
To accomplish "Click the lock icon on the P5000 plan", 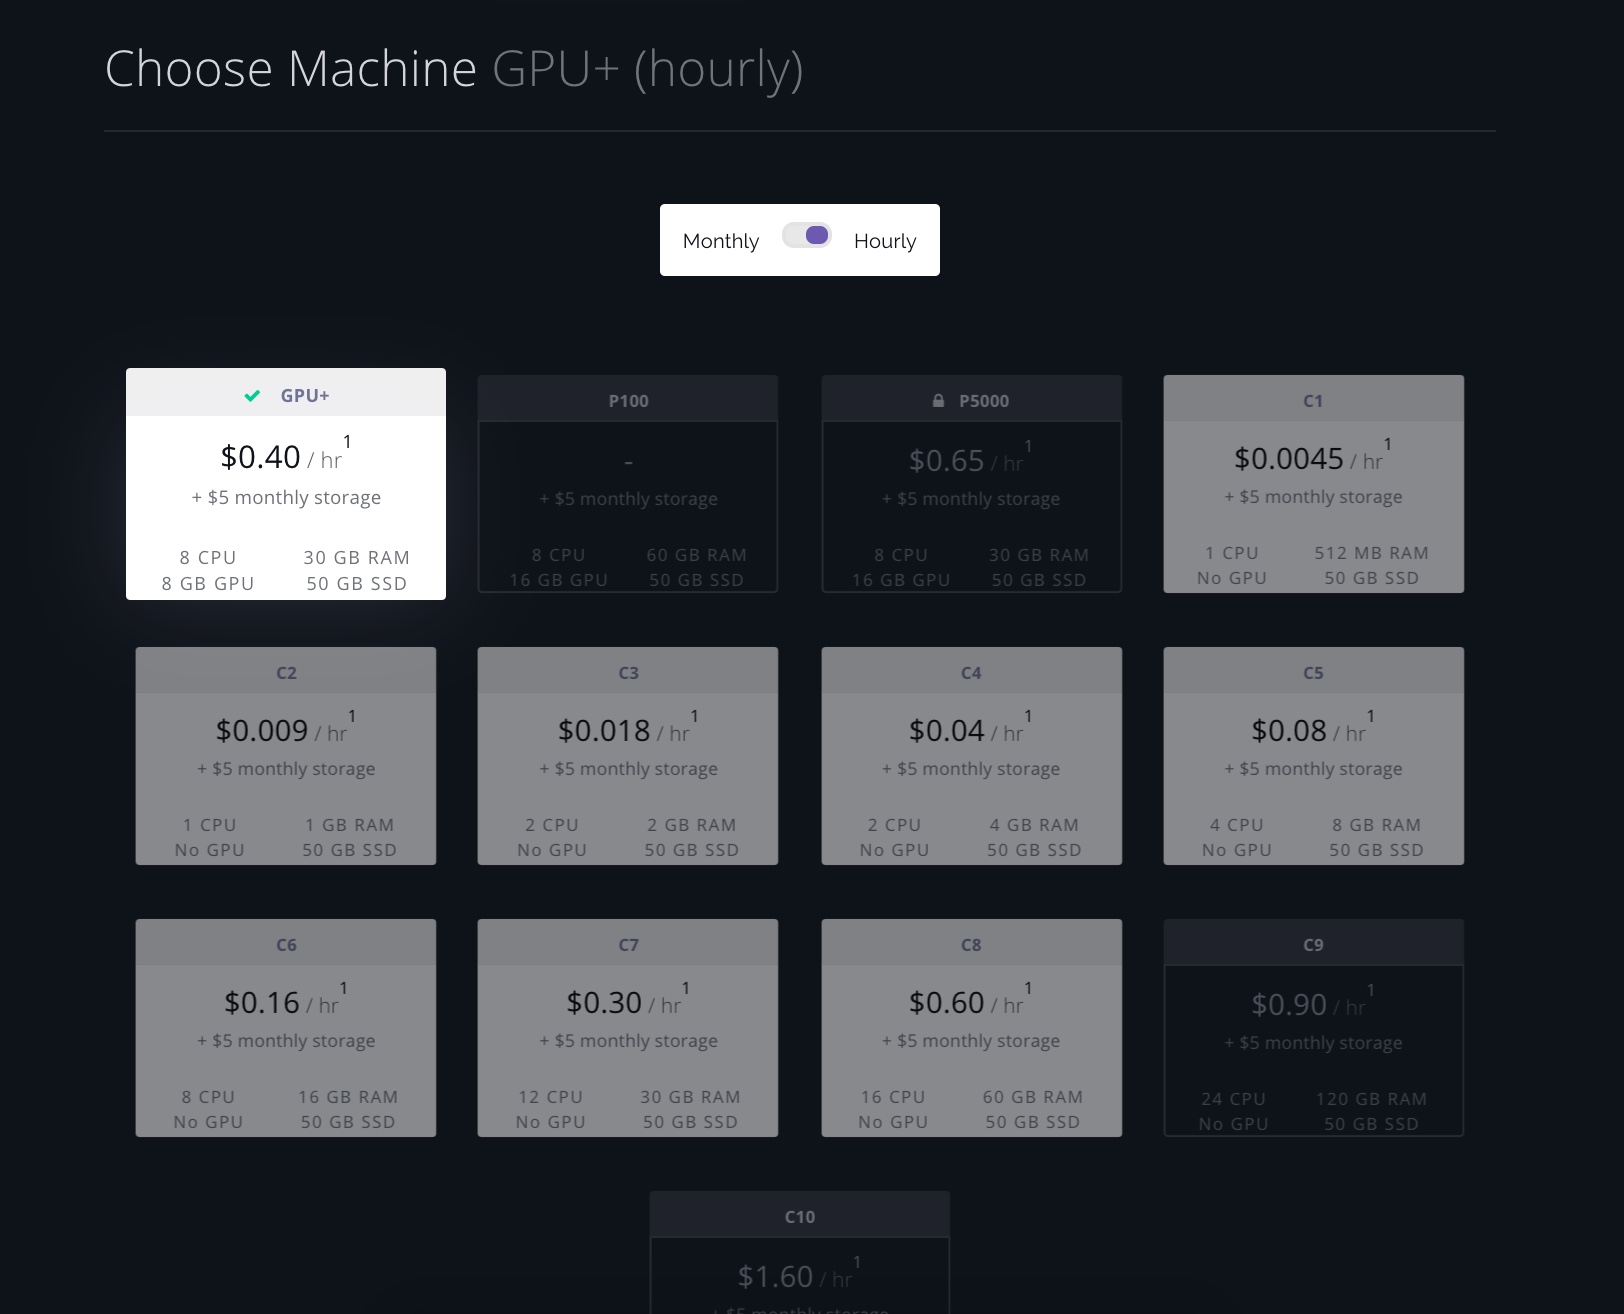I will click(937, 399).
